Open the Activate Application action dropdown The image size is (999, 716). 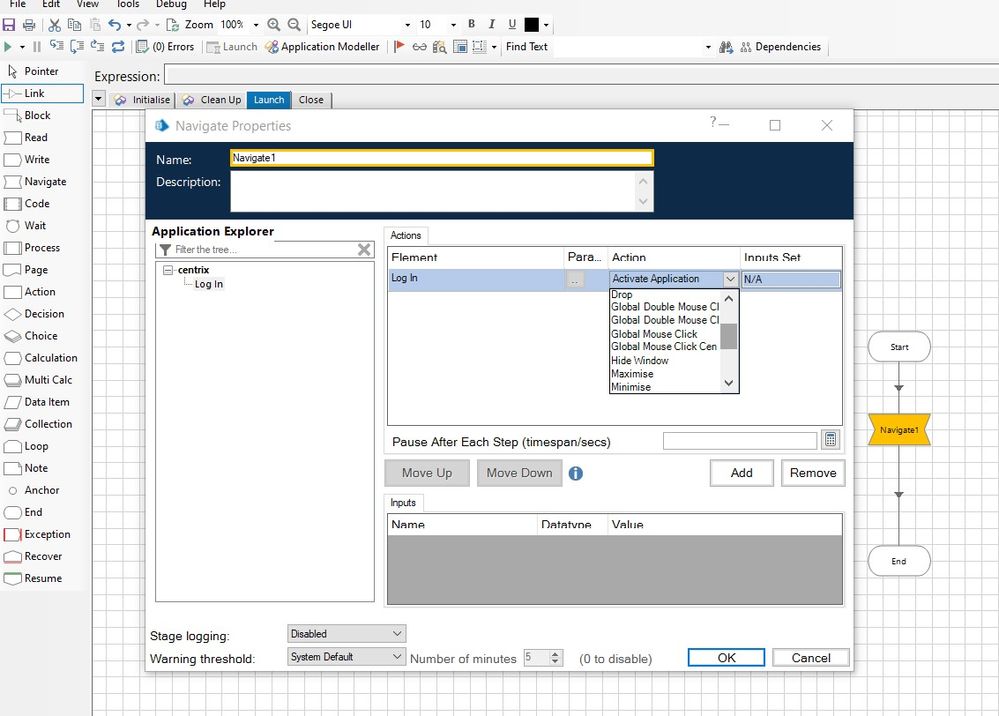[730, 280]
